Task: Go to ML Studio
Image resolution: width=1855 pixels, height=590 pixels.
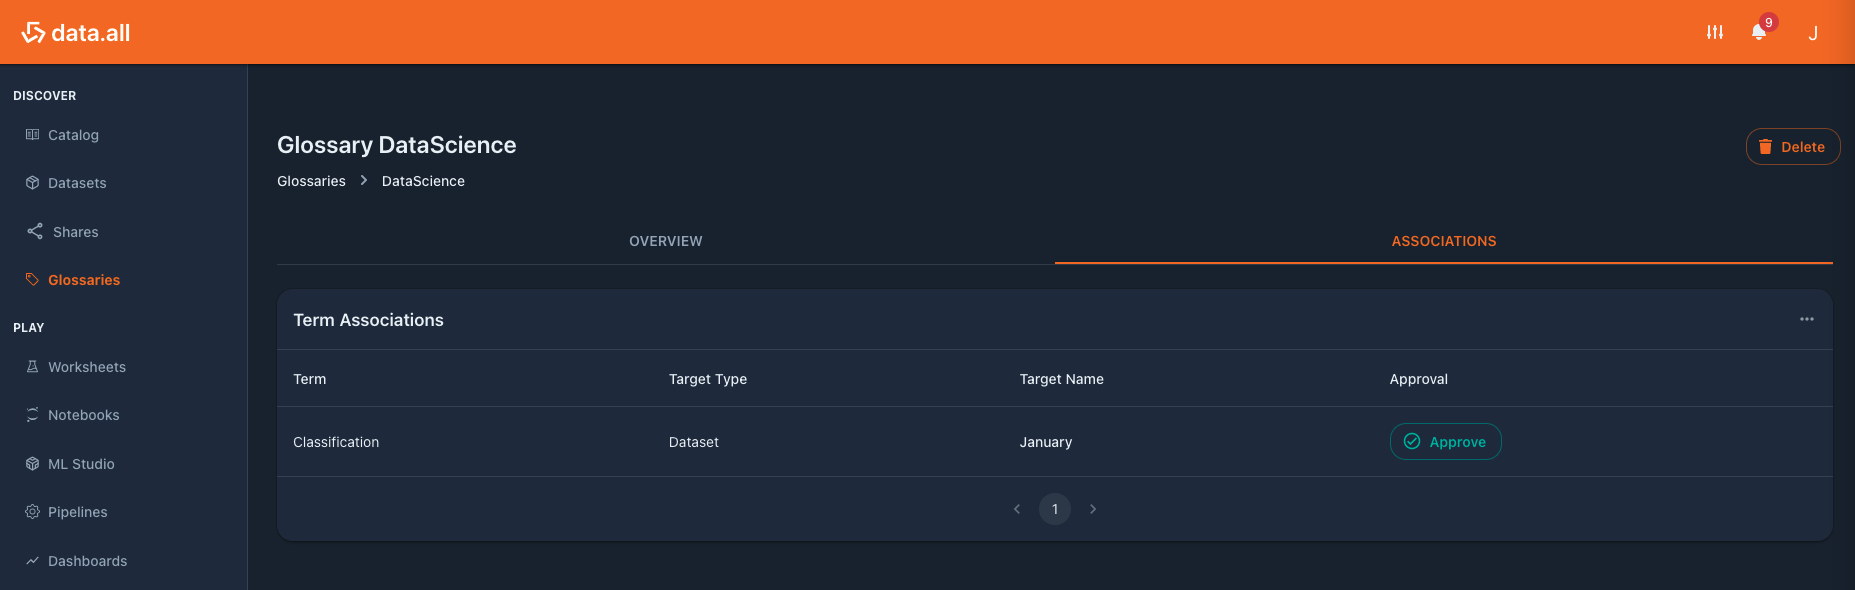Action: 81,464
